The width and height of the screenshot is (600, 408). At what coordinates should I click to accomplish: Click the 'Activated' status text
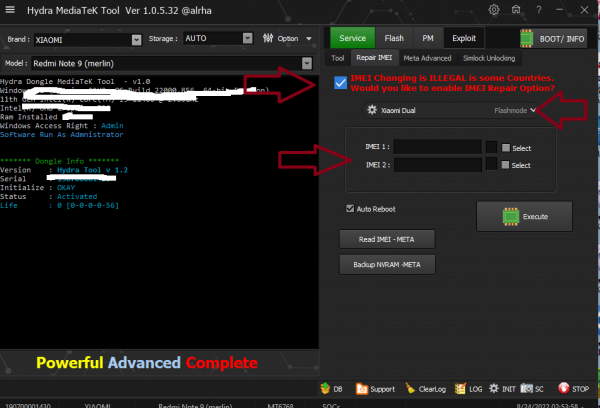point(77,196)
